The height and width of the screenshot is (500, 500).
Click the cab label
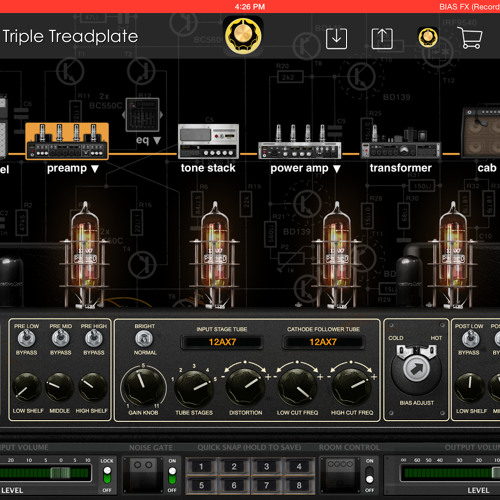[x=487, y=168]
